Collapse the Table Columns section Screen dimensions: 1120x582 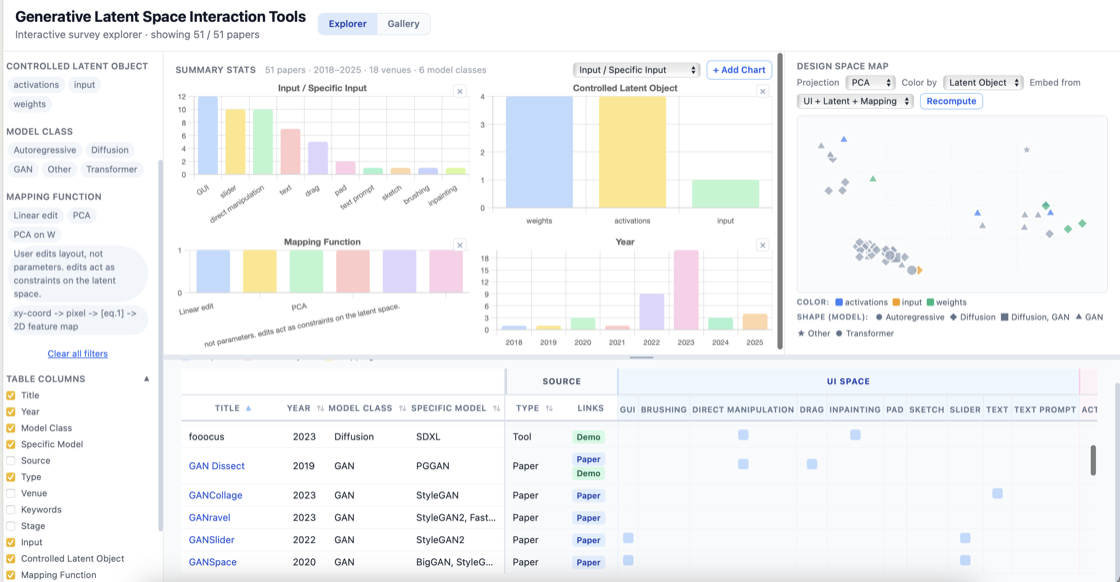[146, 378]
